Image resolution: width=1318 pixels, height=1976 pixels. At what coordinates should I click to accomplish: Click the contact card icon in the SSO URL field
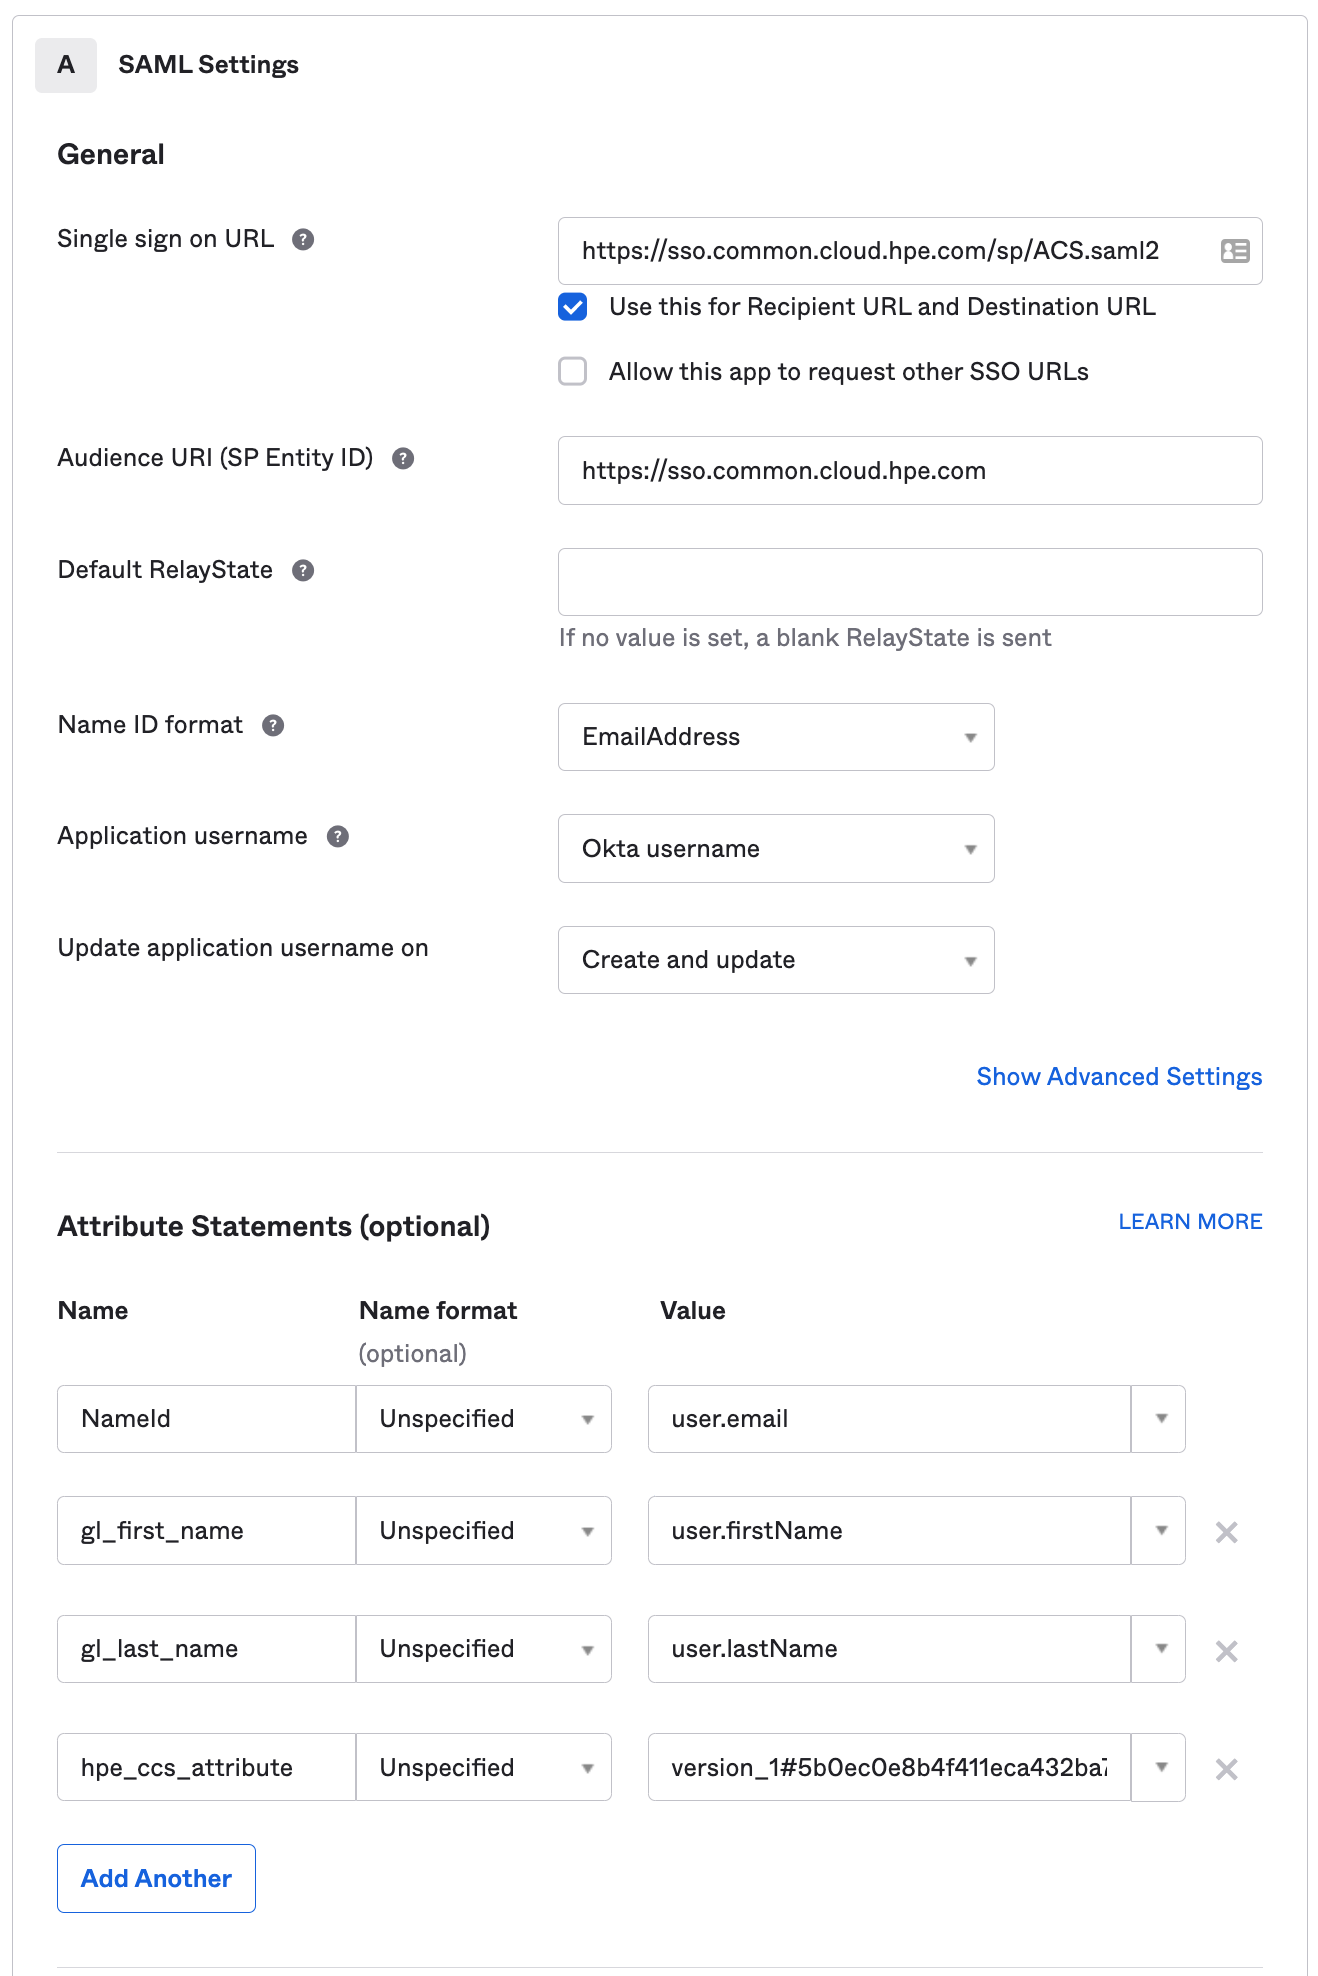tap(1234, 251)
